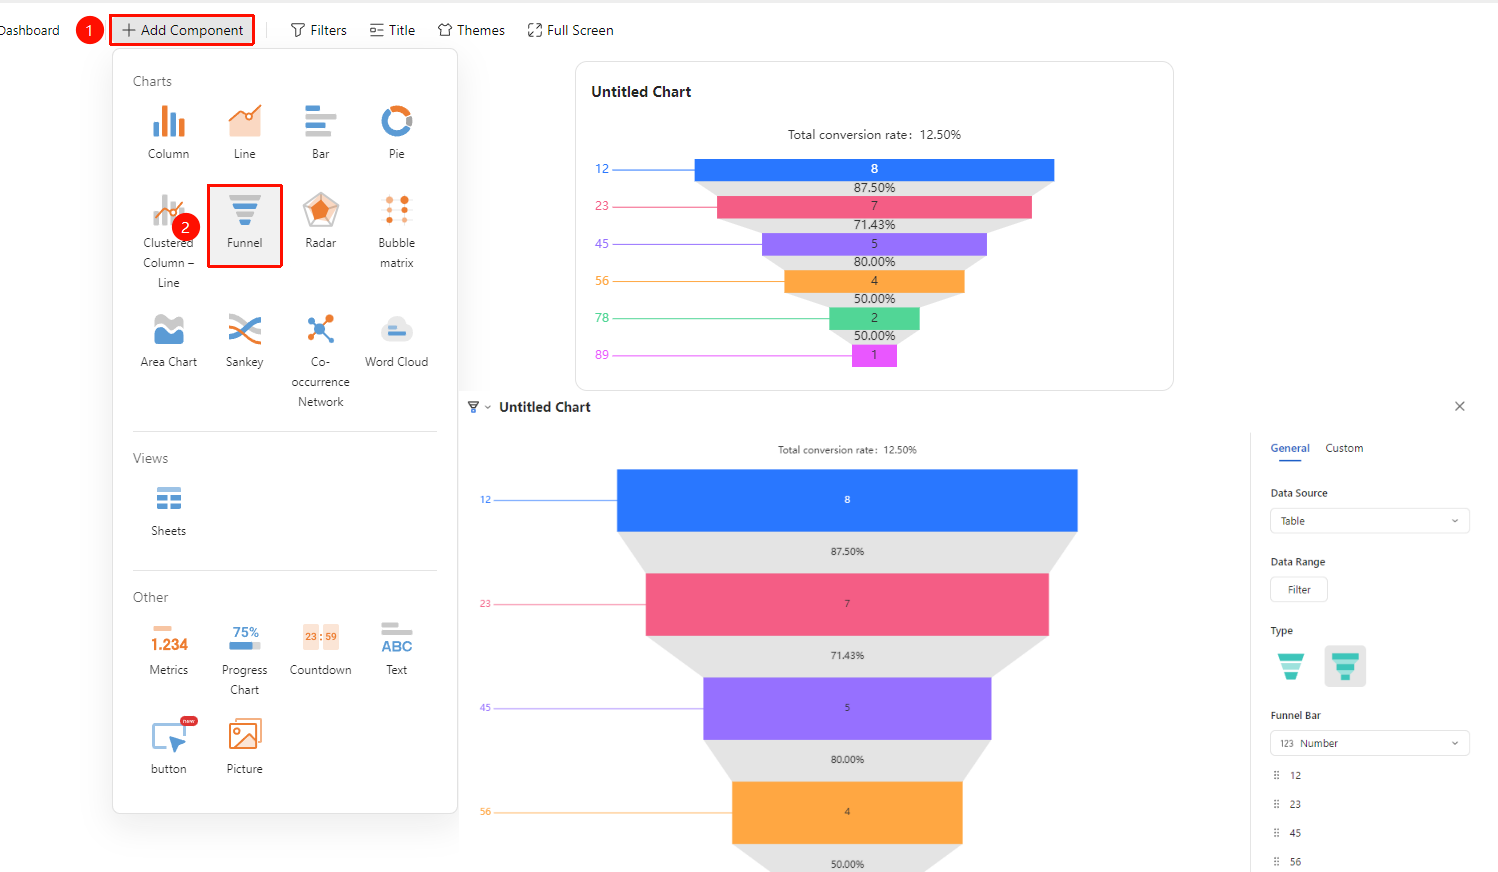Screen dimensions: 1498x872
Task: Add a Co-occurrence Network chart
Action: click(x=321, y=360)
